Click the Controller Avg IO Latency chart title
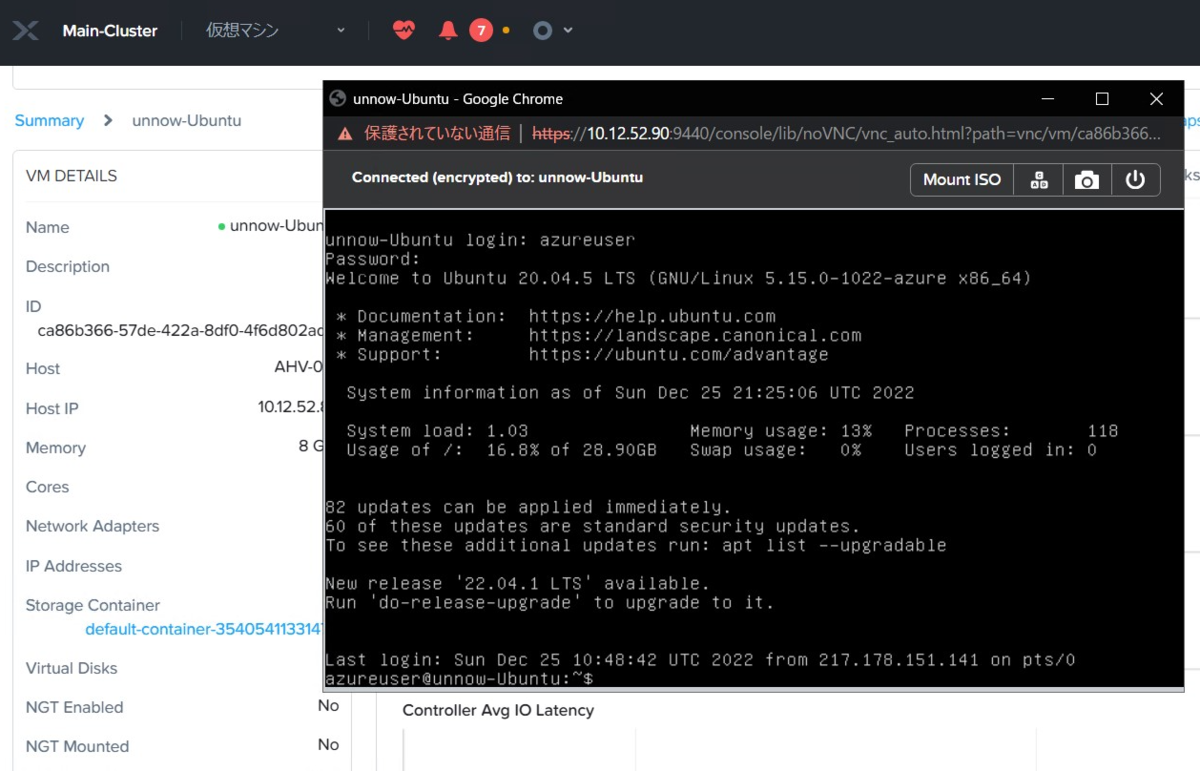 (x=498, y=710)
